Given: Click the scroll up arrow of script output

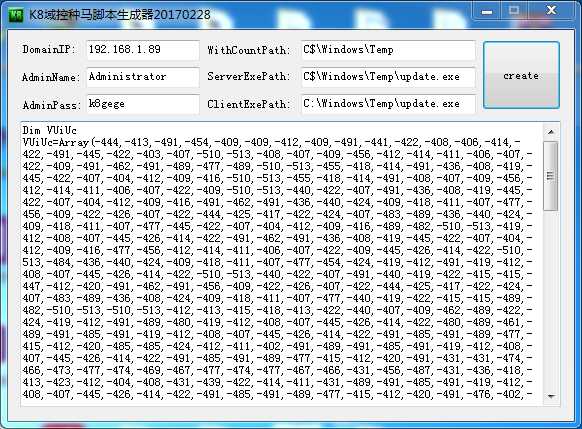Looking at the screenshot, I should pos(551,132).
